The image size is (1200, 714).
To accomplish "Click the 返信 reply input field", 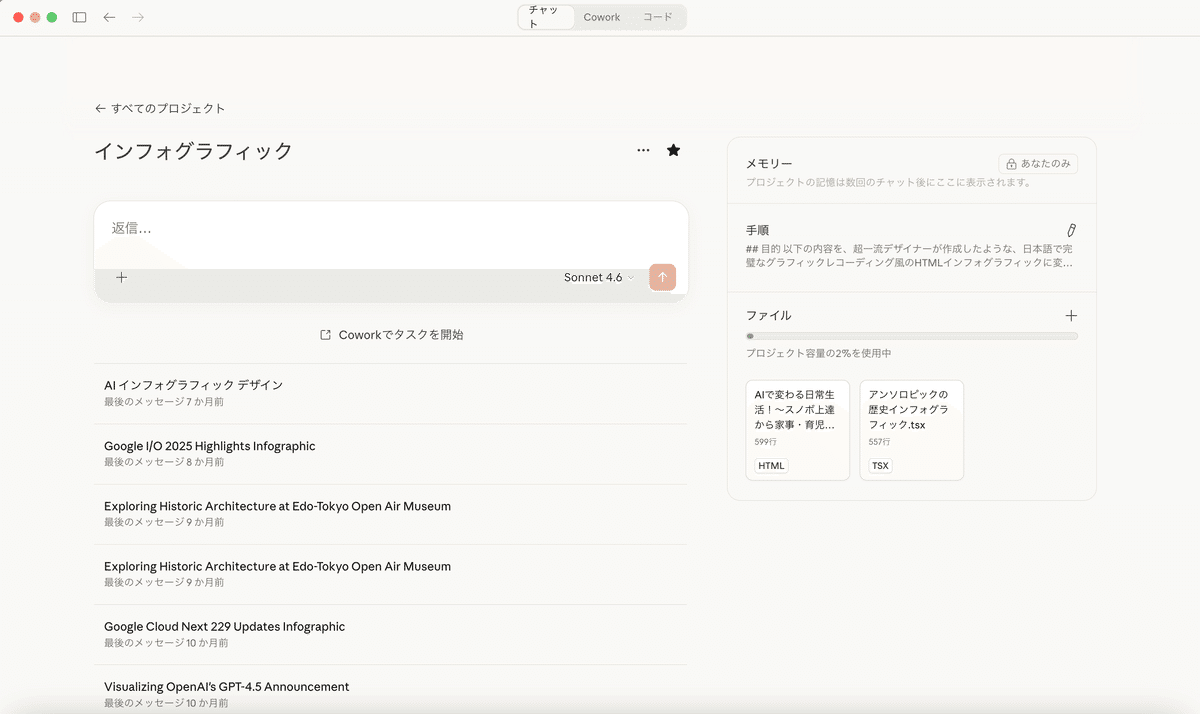I will coord(390,228).
